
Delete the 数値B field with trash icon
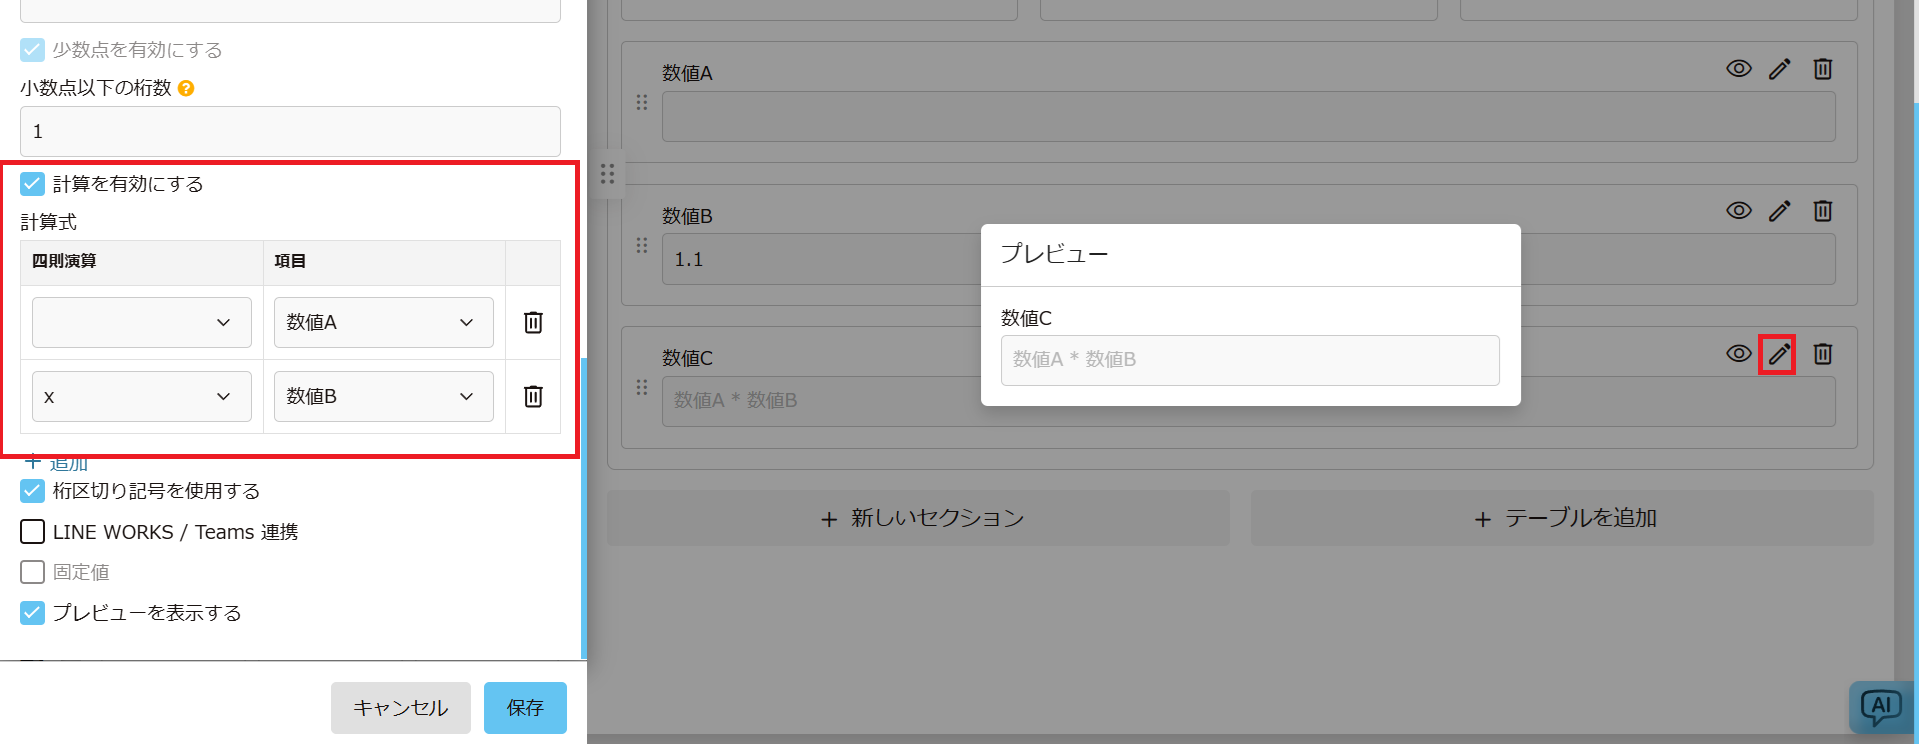[1822, 211]
